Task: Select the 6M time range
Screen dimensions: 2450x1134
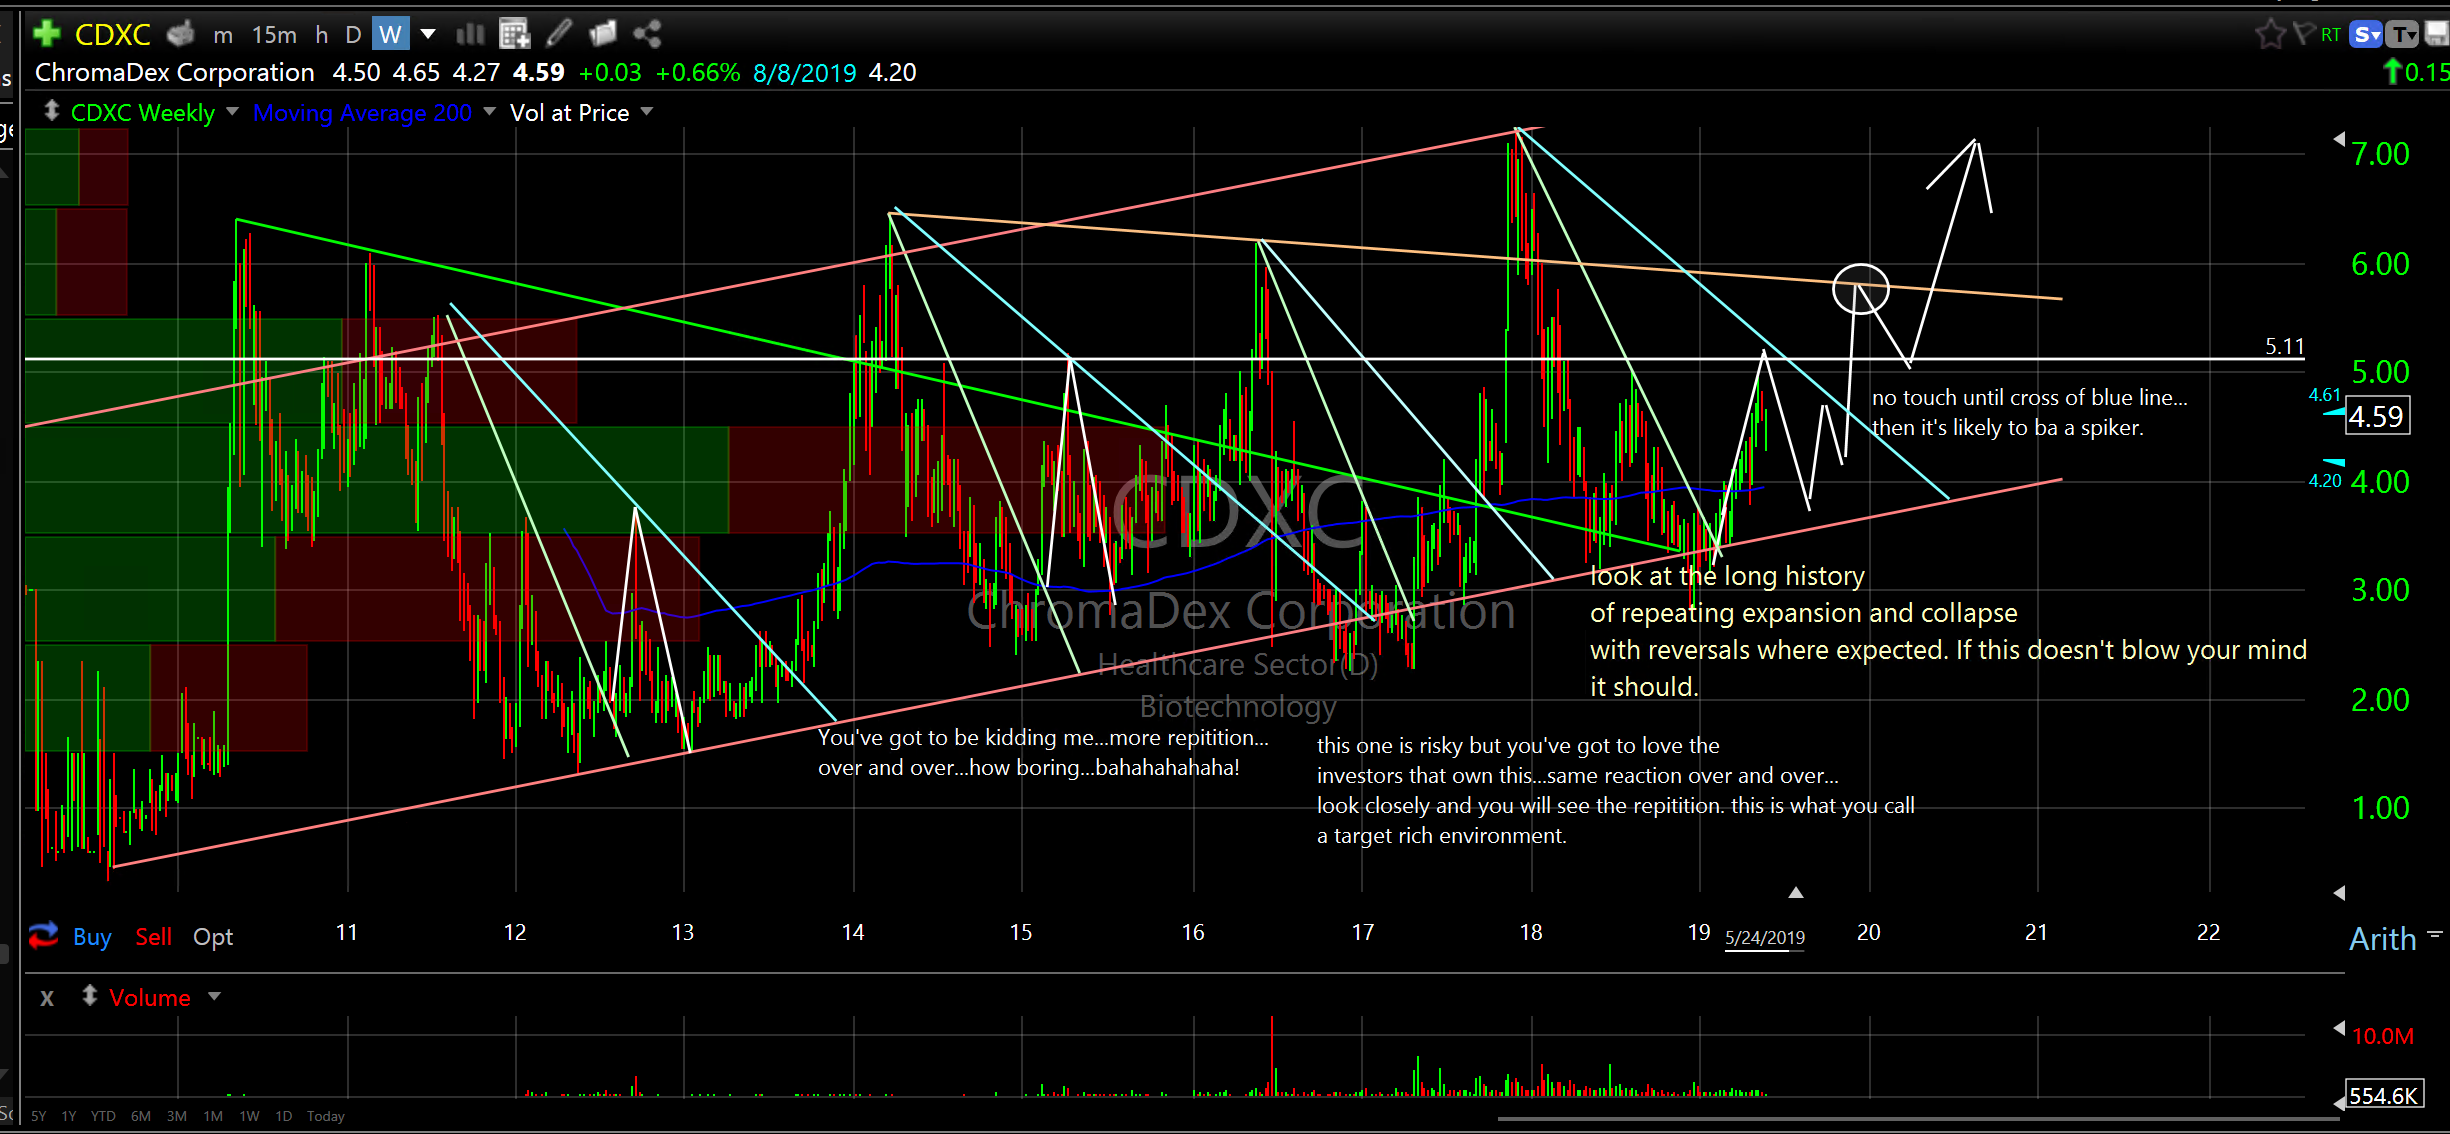Action: [x=140, y=1116]
